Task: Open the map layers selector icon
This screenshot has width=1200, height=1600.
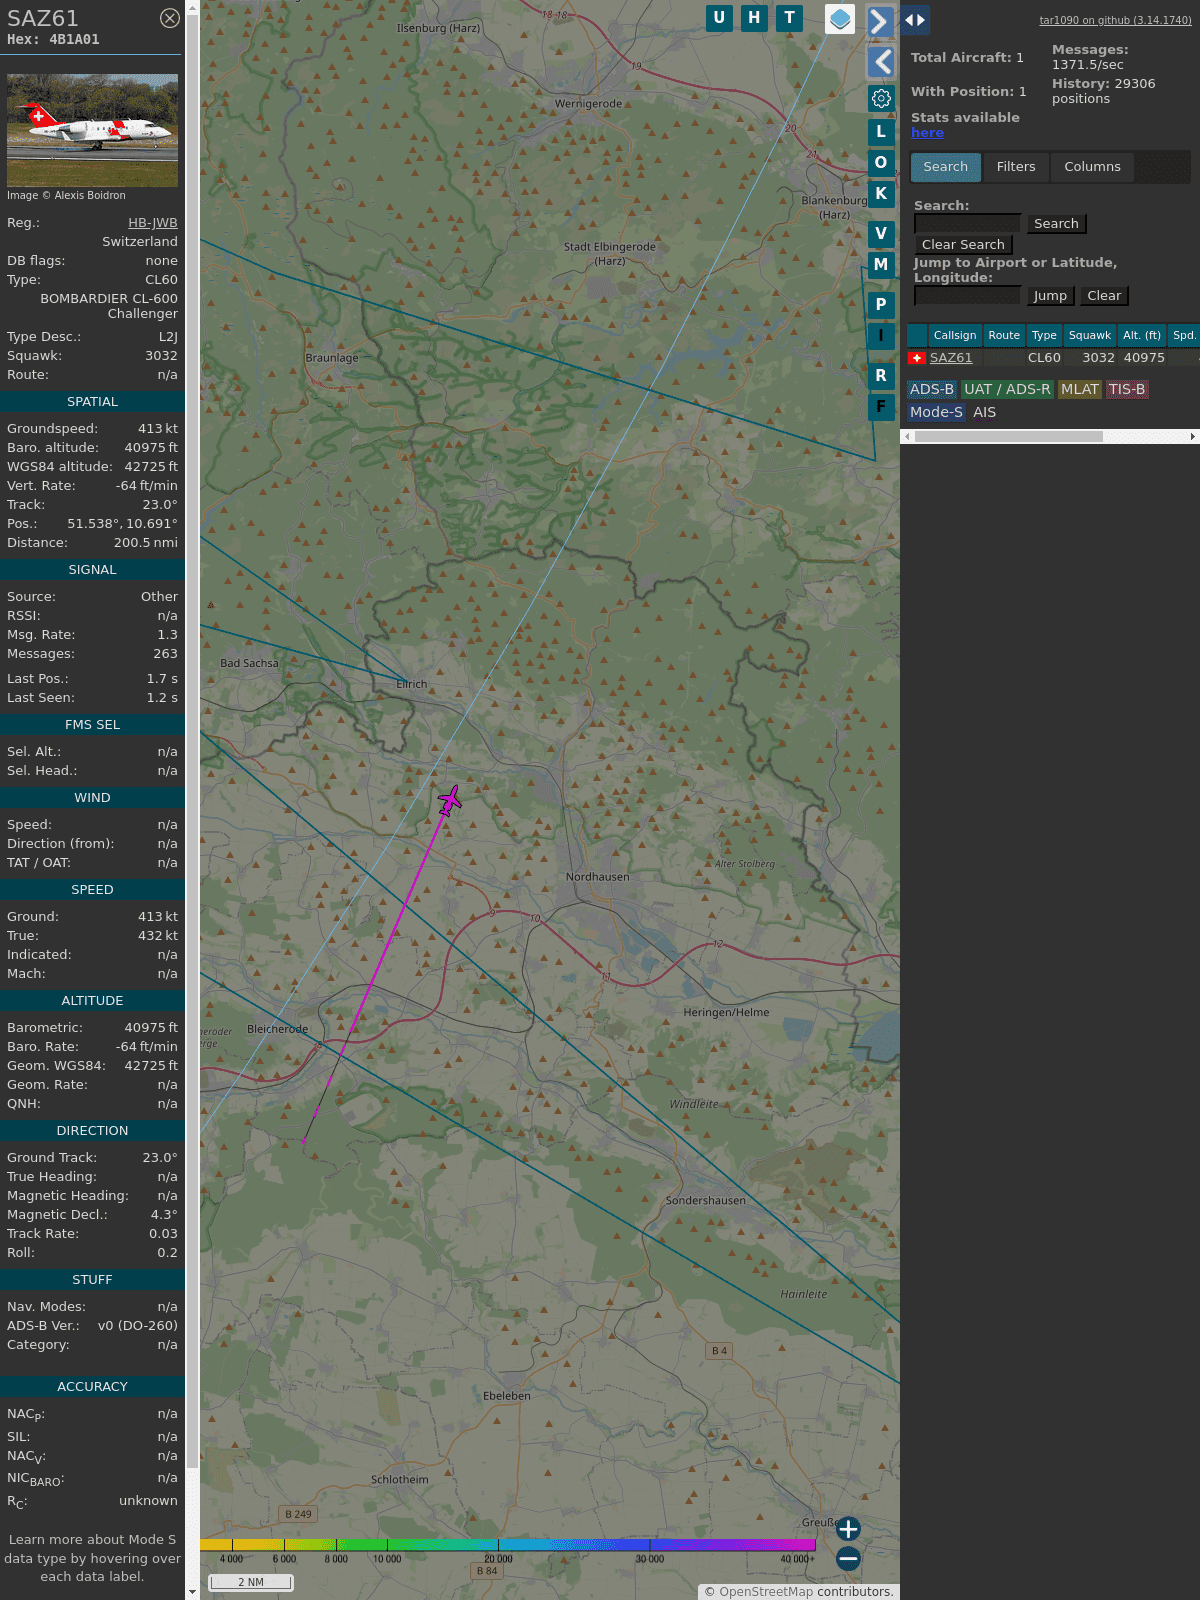Action: [840, 19]
